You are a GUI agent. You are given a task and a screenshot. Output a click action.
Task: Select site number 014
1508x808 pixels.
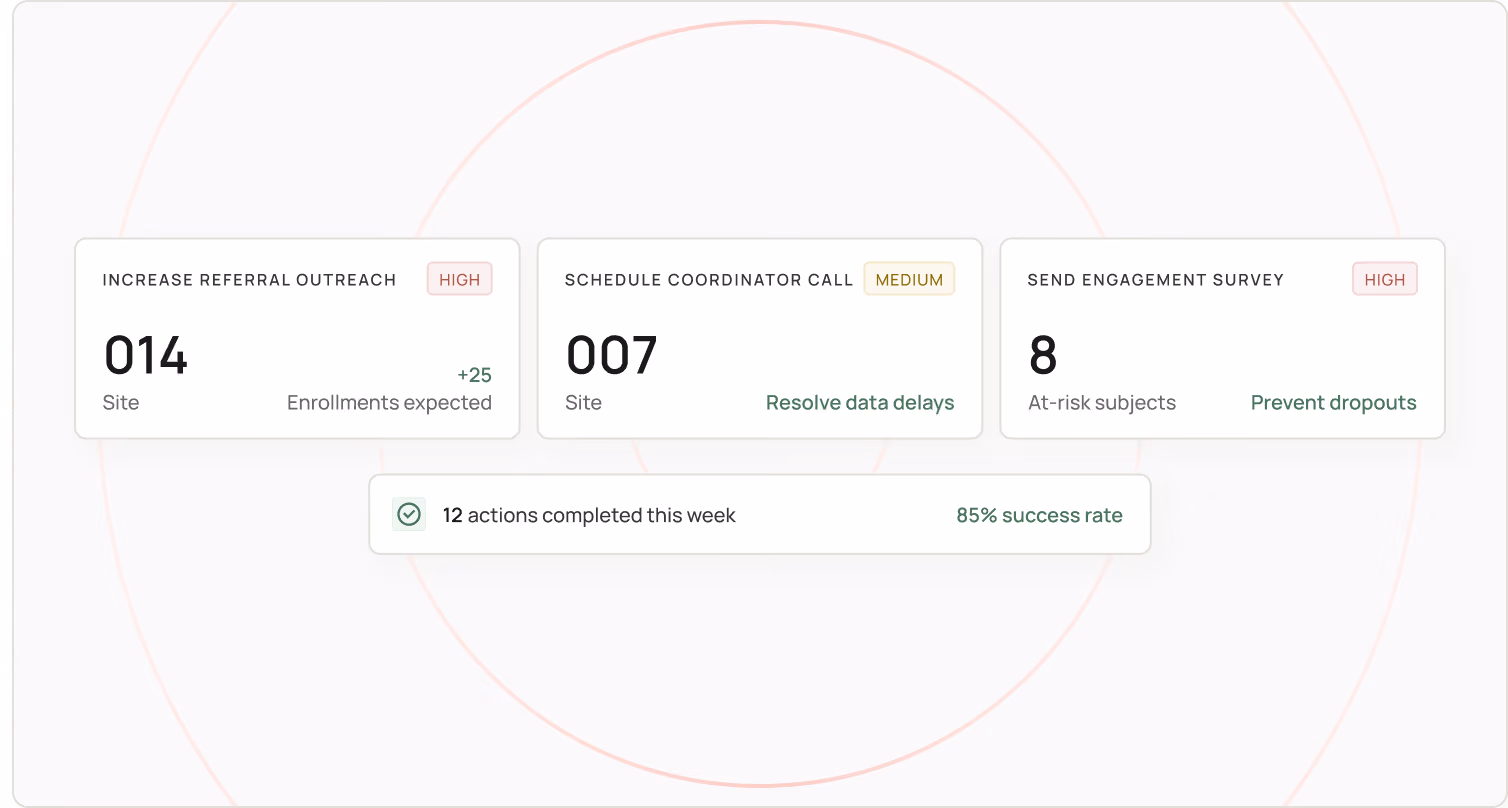tap(146, 356)
